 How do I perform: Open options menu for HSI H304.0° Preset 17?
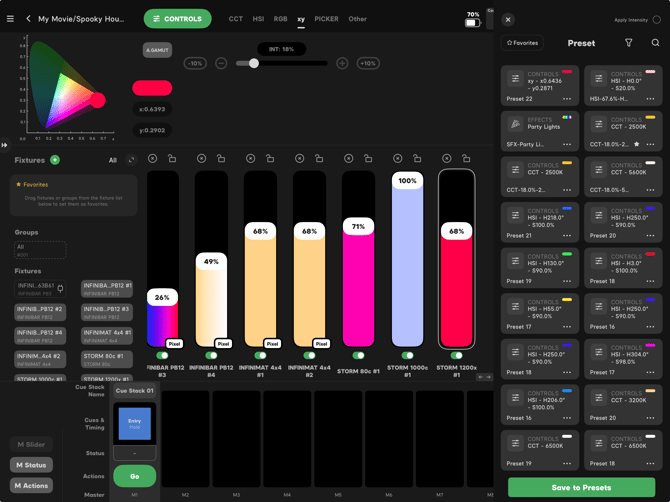pos(650,372)
